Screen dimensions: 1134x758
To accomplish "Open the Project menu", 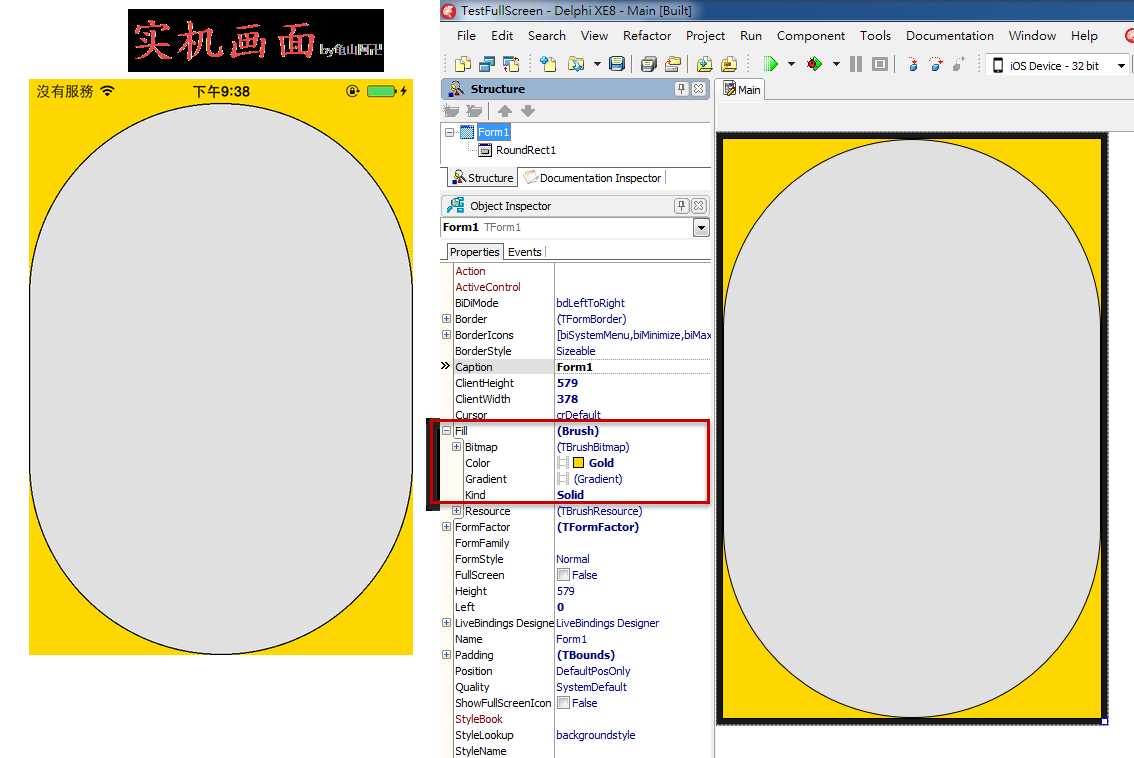I will 705,35.
